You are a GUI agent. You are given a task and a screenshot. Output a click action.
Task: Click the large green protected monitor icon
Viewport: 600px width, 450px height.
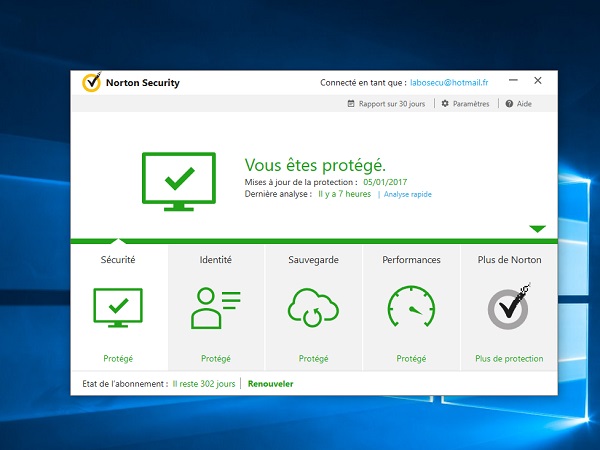point(179,181)
